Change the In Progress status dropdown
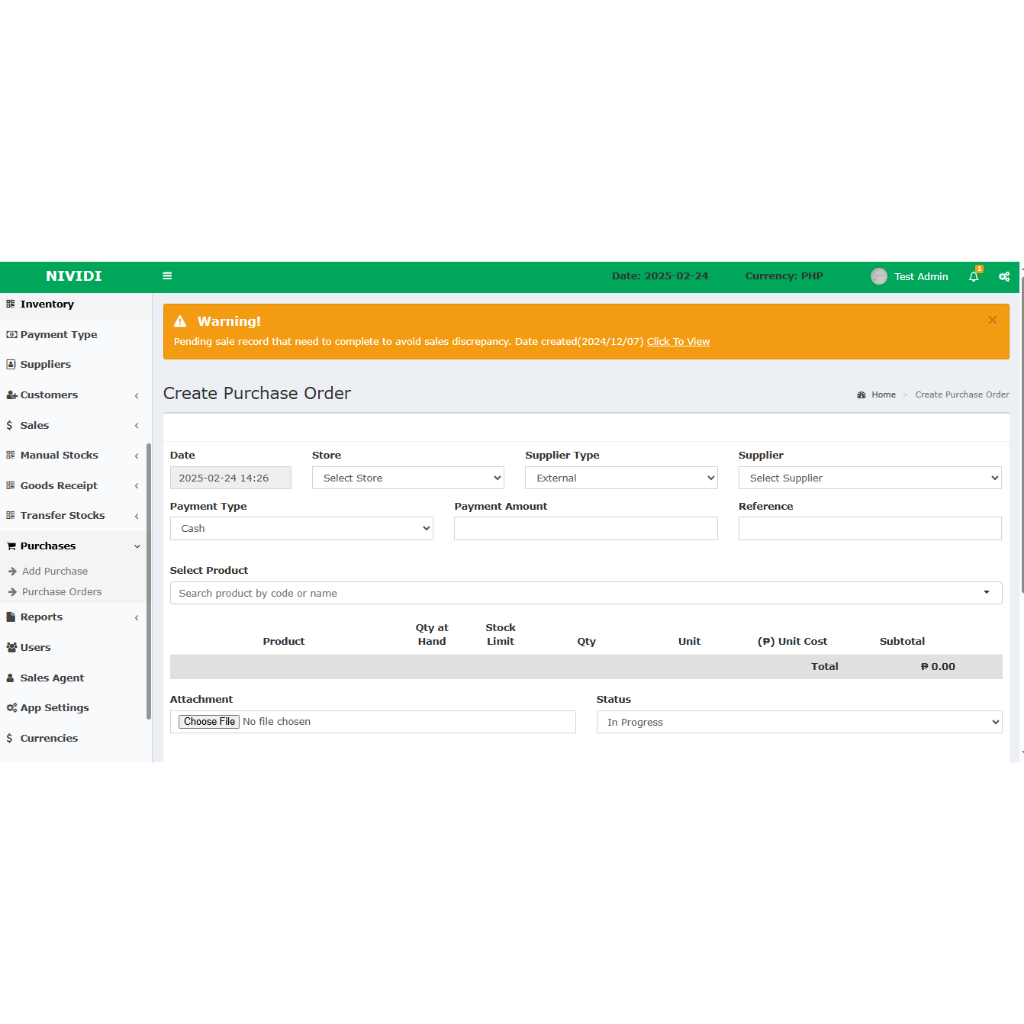Screen dimensions: 1024x1024 point(799,722)
